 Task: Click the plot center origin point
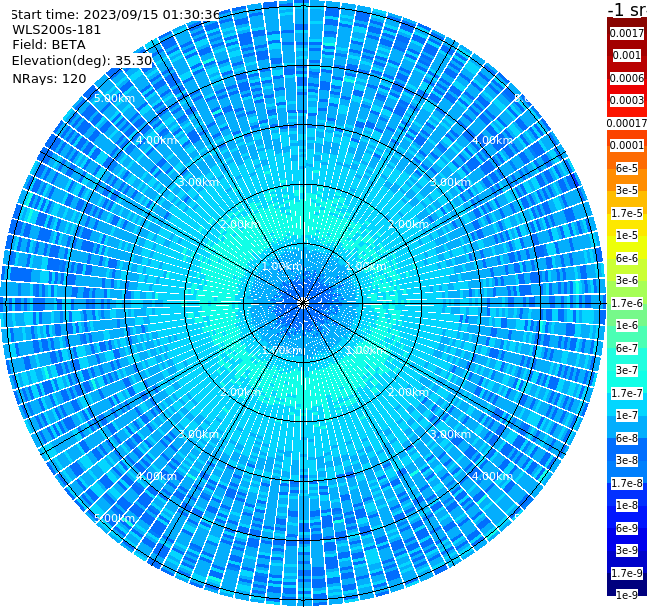click(303, 303)
